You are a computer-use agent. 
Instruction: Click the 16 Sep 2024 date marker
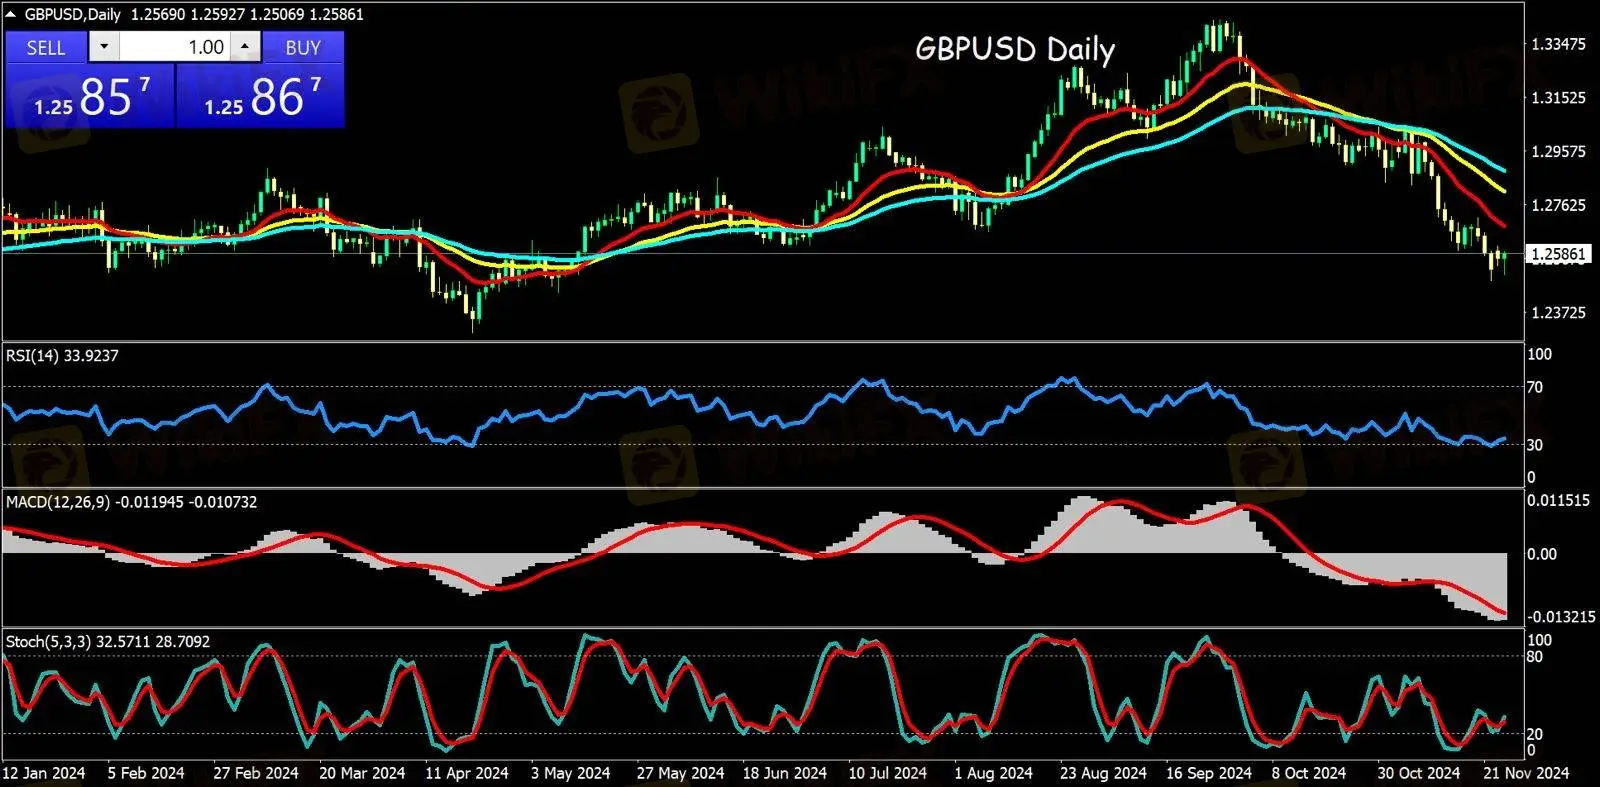pyautogui.click(x=1208, y=773)
